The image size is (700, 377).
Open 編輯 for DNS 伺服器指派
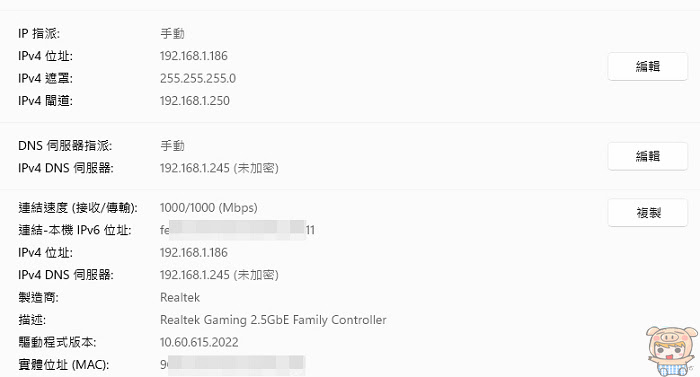[x=647, y=156]
